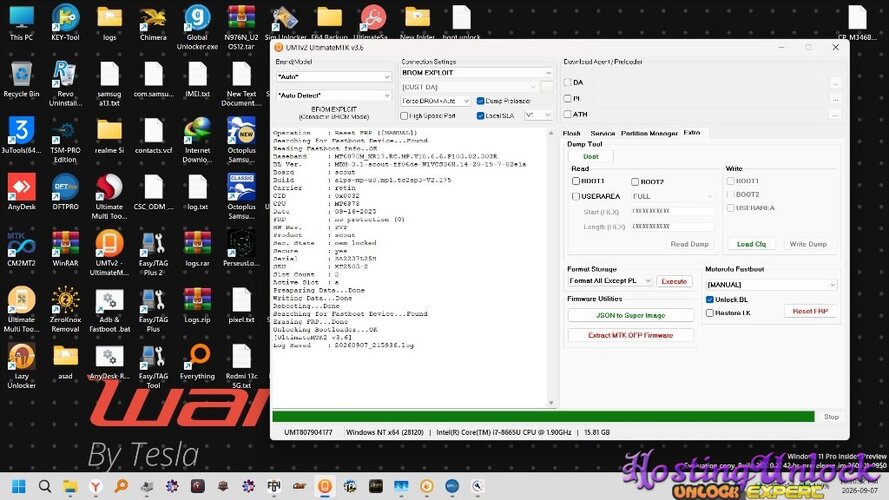Enable the PL checkbox

(568, 98)
